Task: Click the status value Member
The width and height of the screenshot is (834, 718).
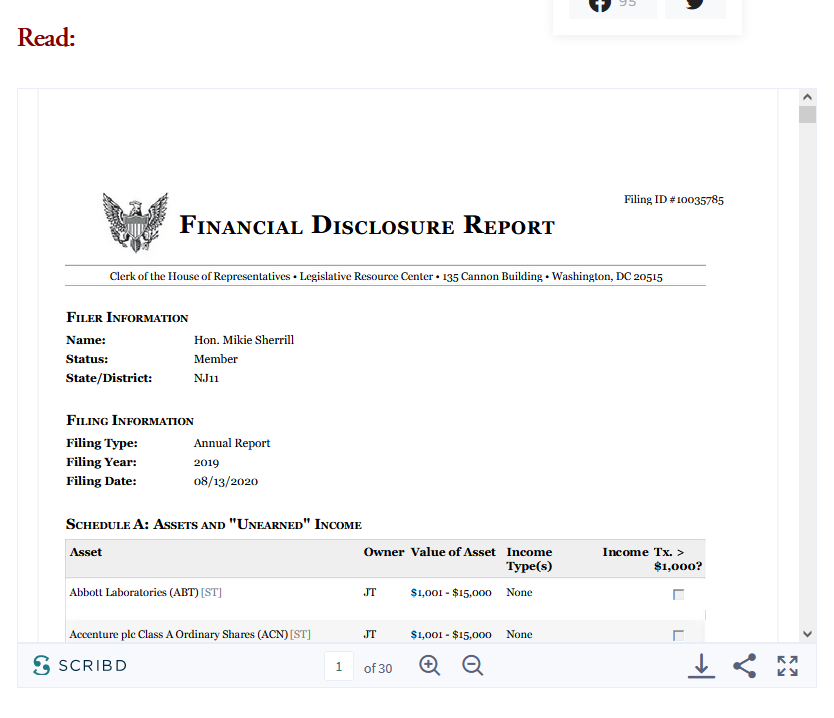Action: pos(215,359)
